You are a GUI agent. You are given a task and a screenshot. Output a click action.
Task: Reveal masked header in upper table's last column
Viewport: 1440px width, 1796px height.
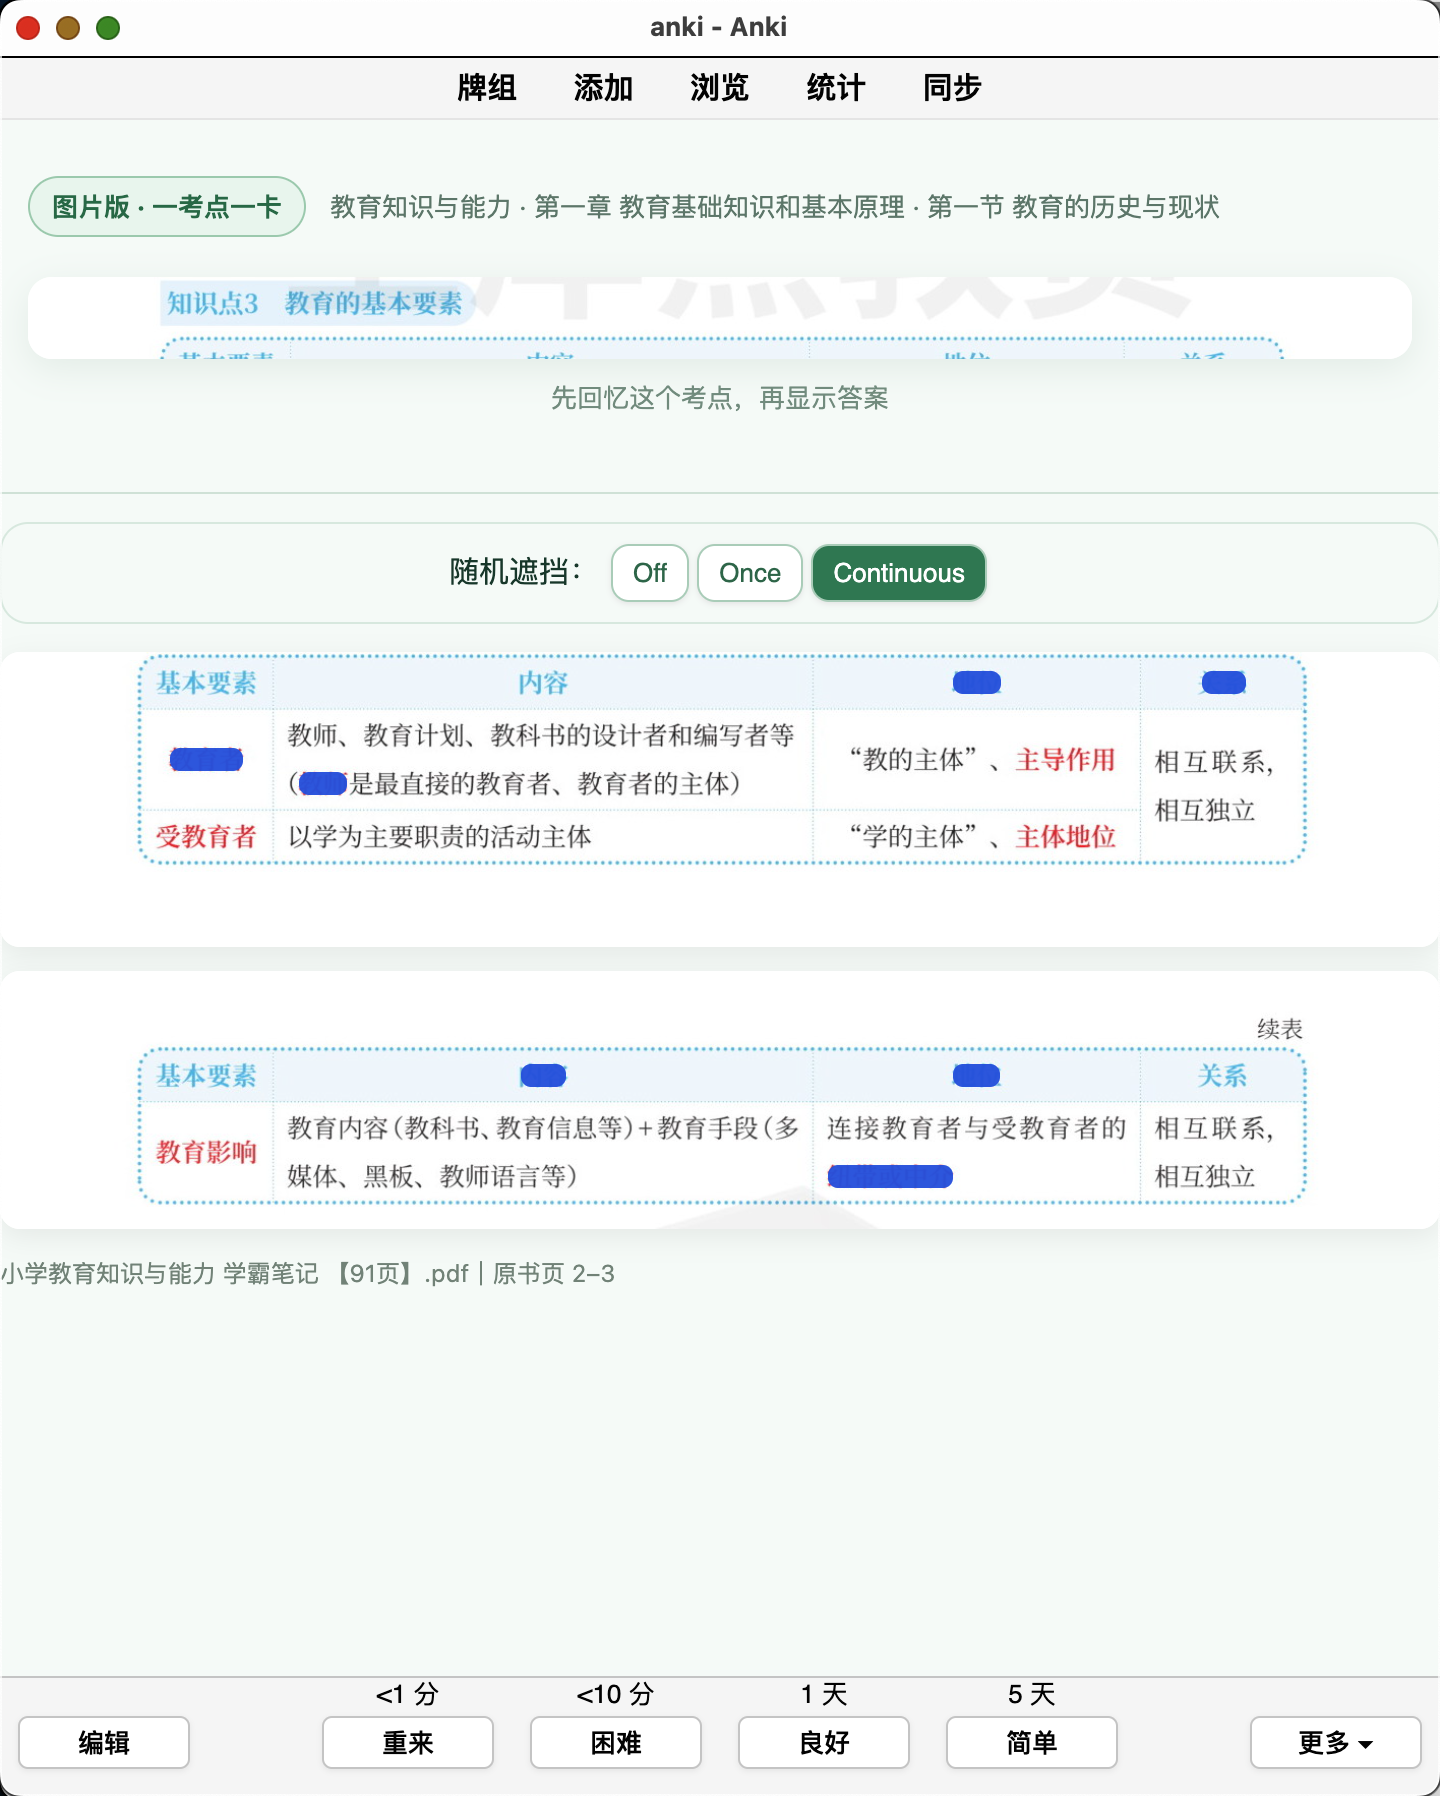pyautogui.click(x=1223, y=683)
